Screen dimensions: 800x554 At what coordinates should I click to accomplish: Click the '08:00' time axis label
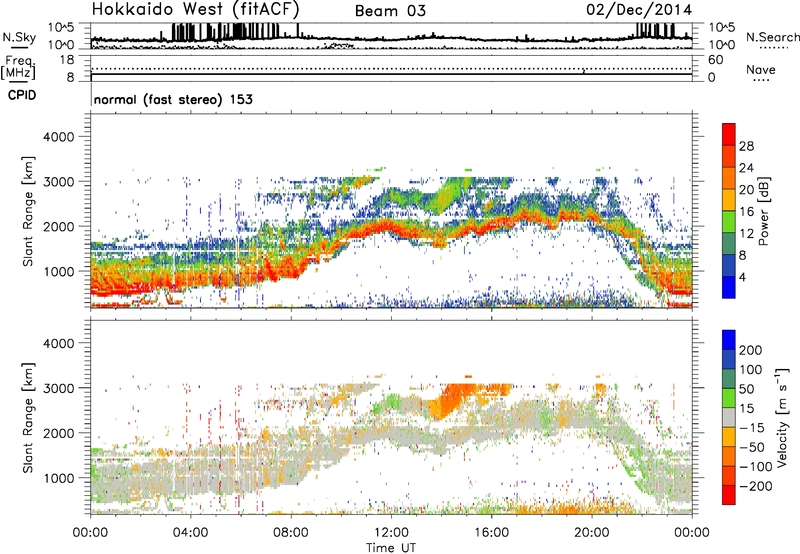coord(291,533)
